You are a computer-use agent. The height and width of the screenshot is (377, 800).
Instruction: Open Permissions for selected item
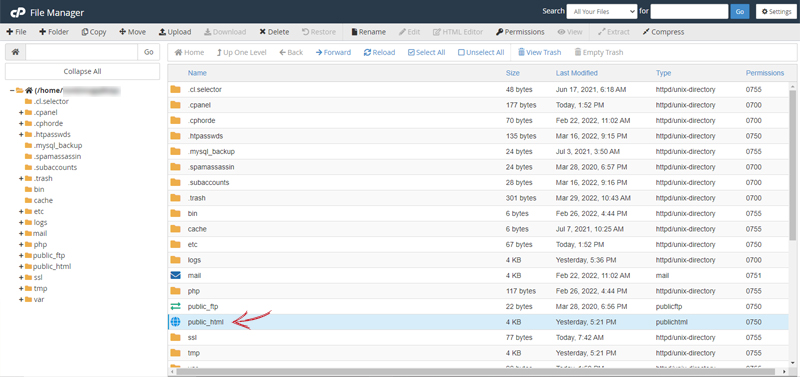[520, 32]
